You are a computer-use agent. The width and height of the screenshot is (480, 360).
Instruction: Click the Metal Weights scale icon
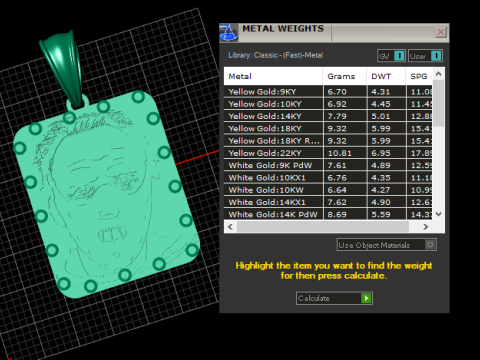click(229, 33)
